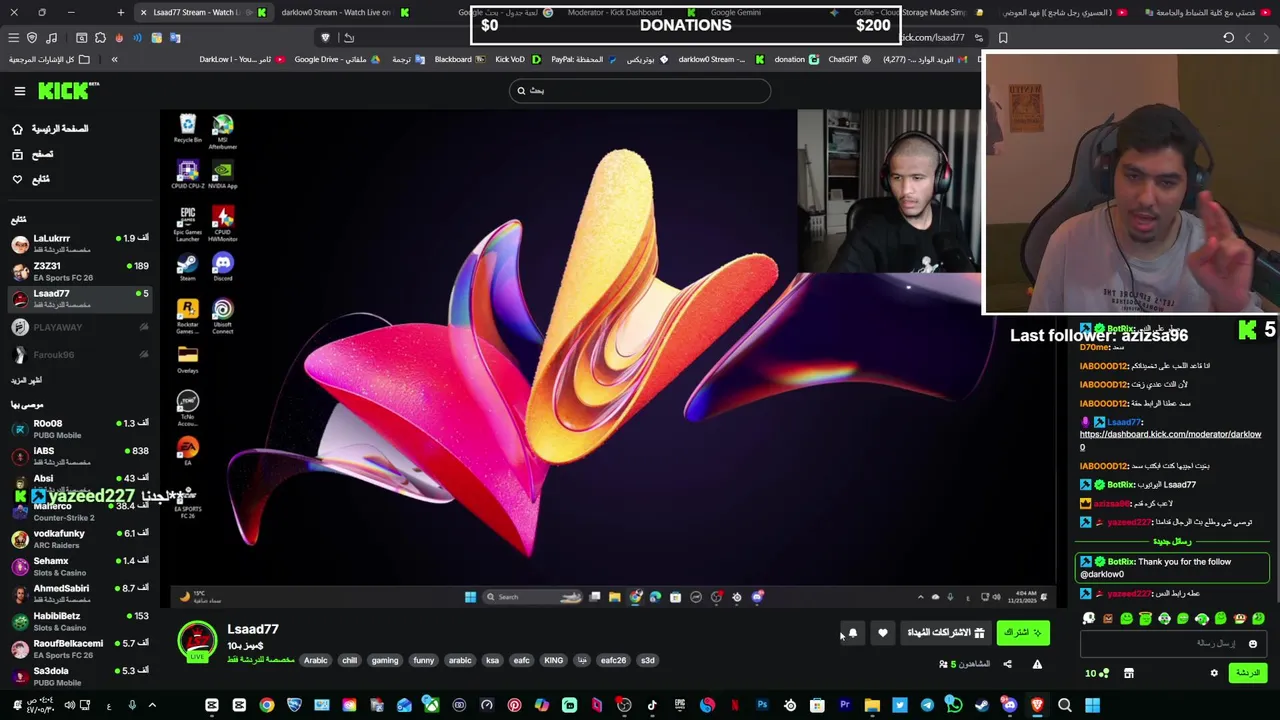Viewport: 1280px width, 720px height.
Task: Open the emoji picker in message box
Action: [x=1253, y=644]
